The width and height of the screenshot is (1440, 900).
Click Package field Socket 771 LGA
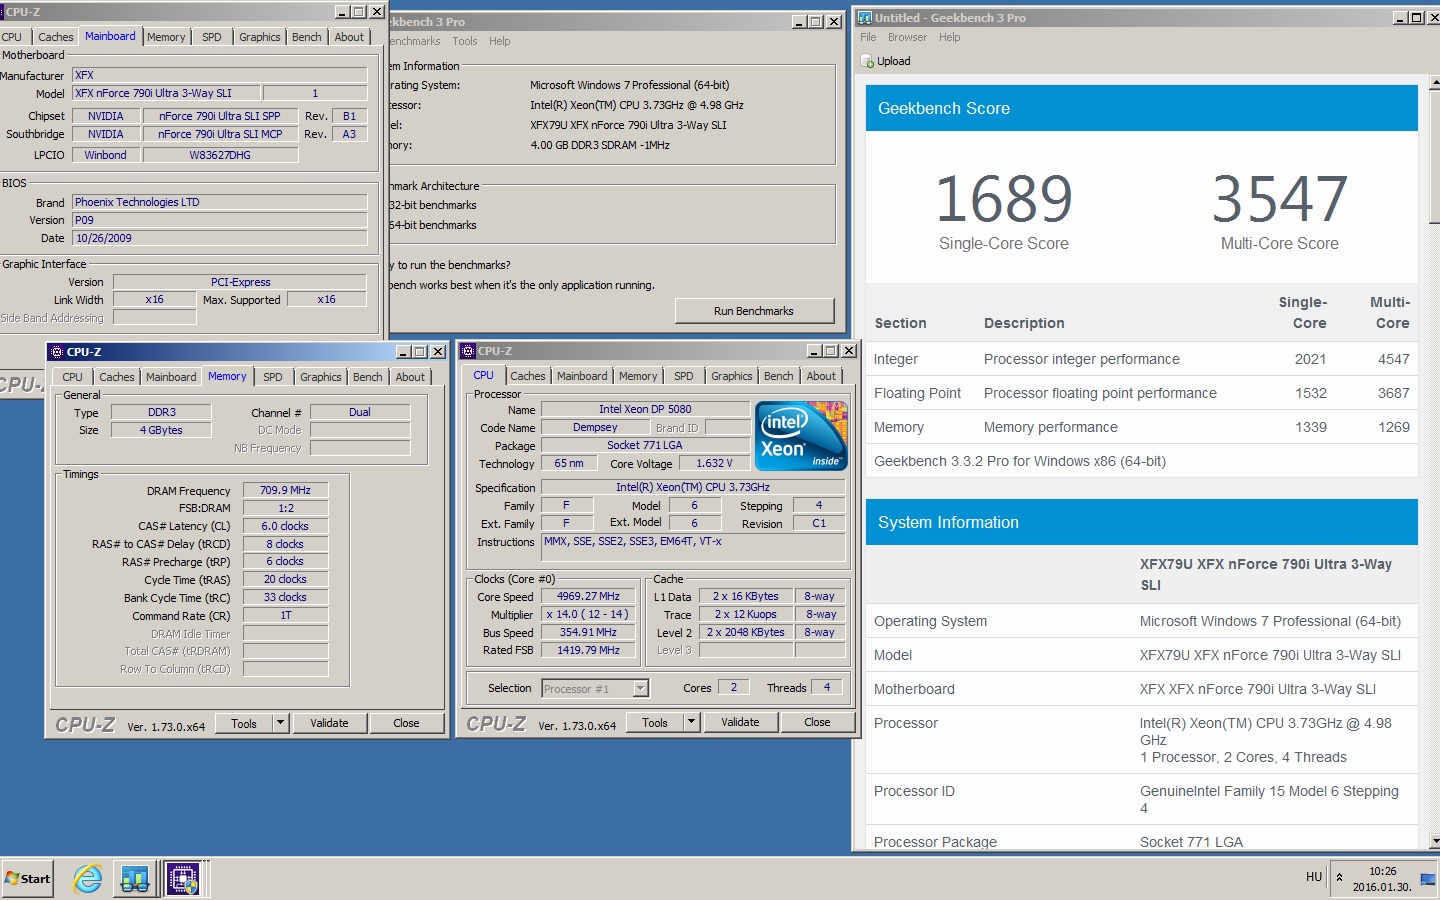tap(645, 445)
